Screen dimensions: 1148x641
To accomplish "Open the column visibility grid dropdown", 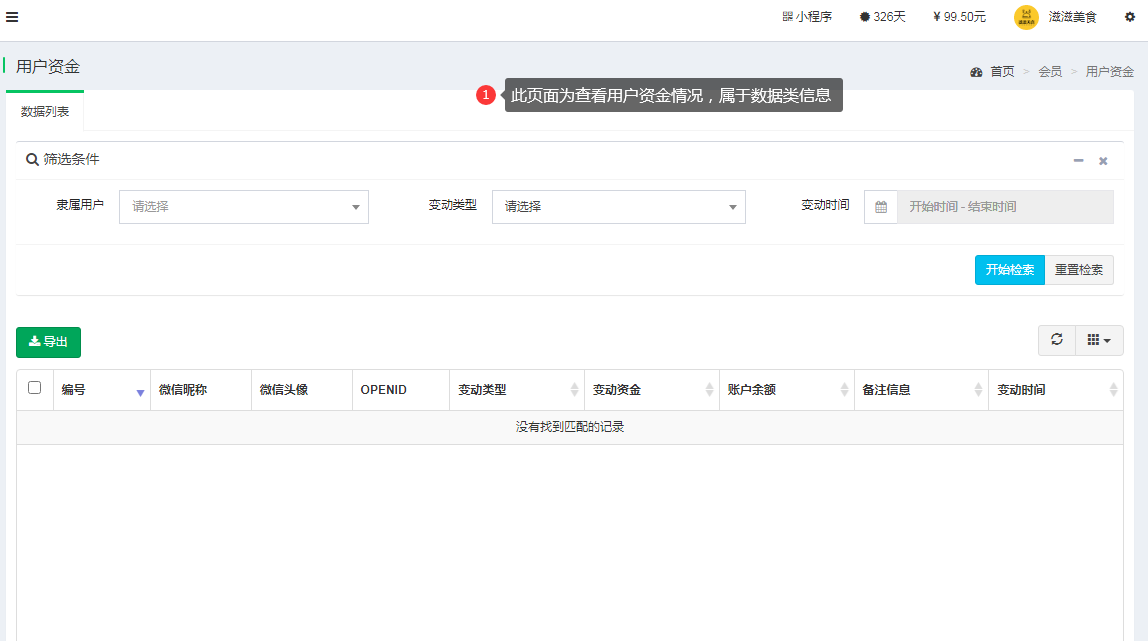I will pos(1099,340).
